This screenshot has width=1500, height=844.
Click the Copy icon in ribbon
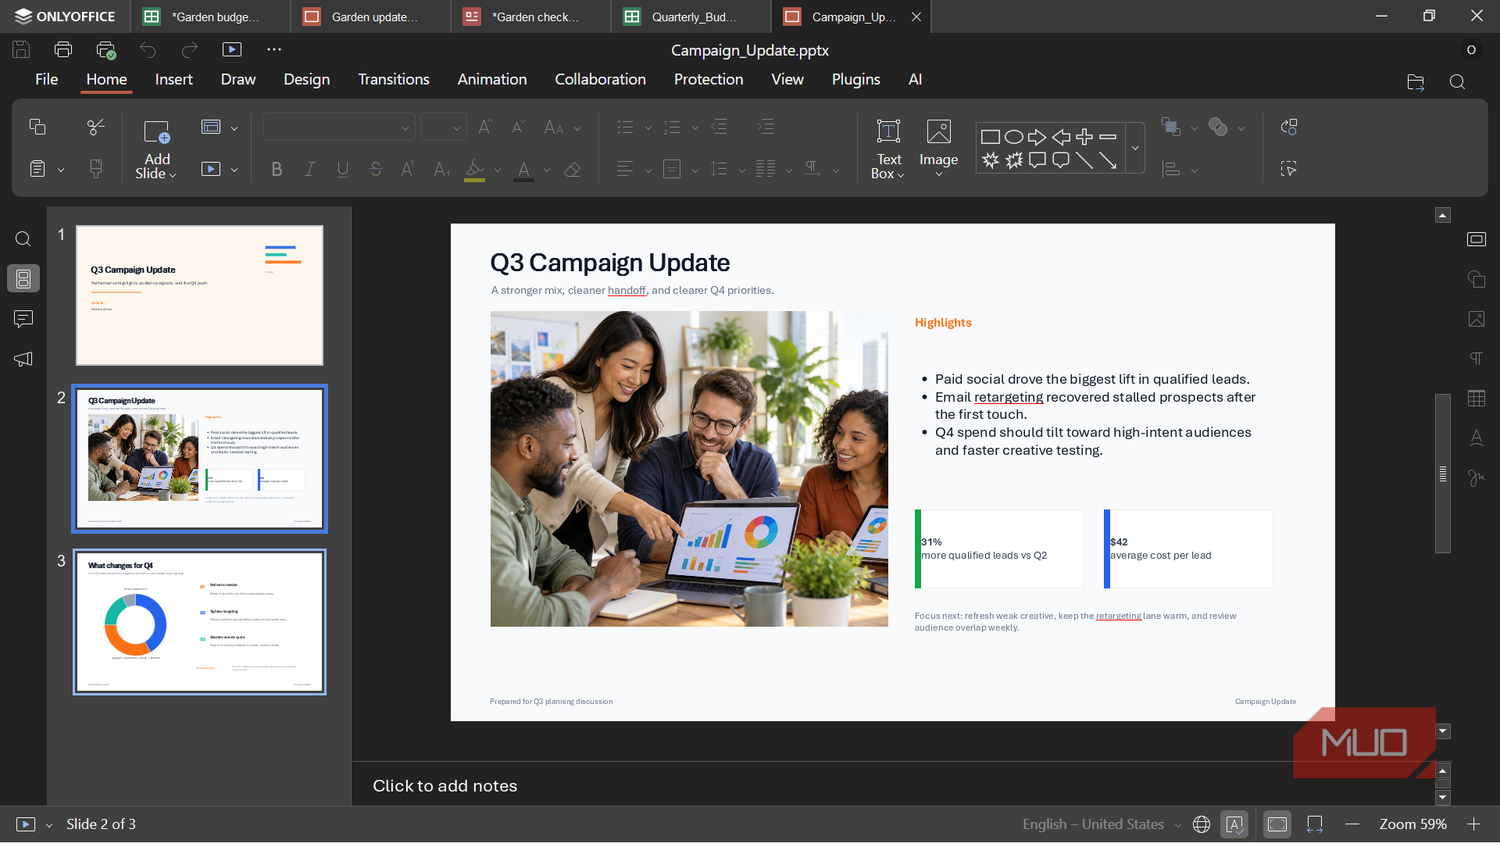coord(37,127)
